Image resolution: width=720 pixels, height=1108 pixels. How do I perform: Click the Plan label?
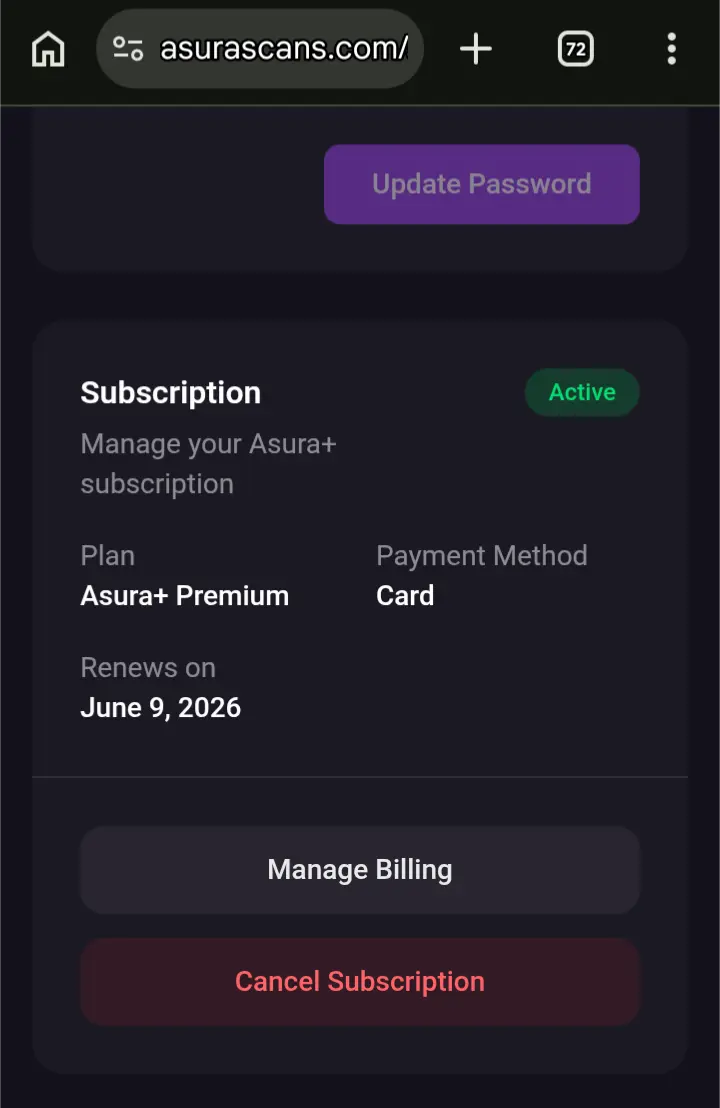107,555
